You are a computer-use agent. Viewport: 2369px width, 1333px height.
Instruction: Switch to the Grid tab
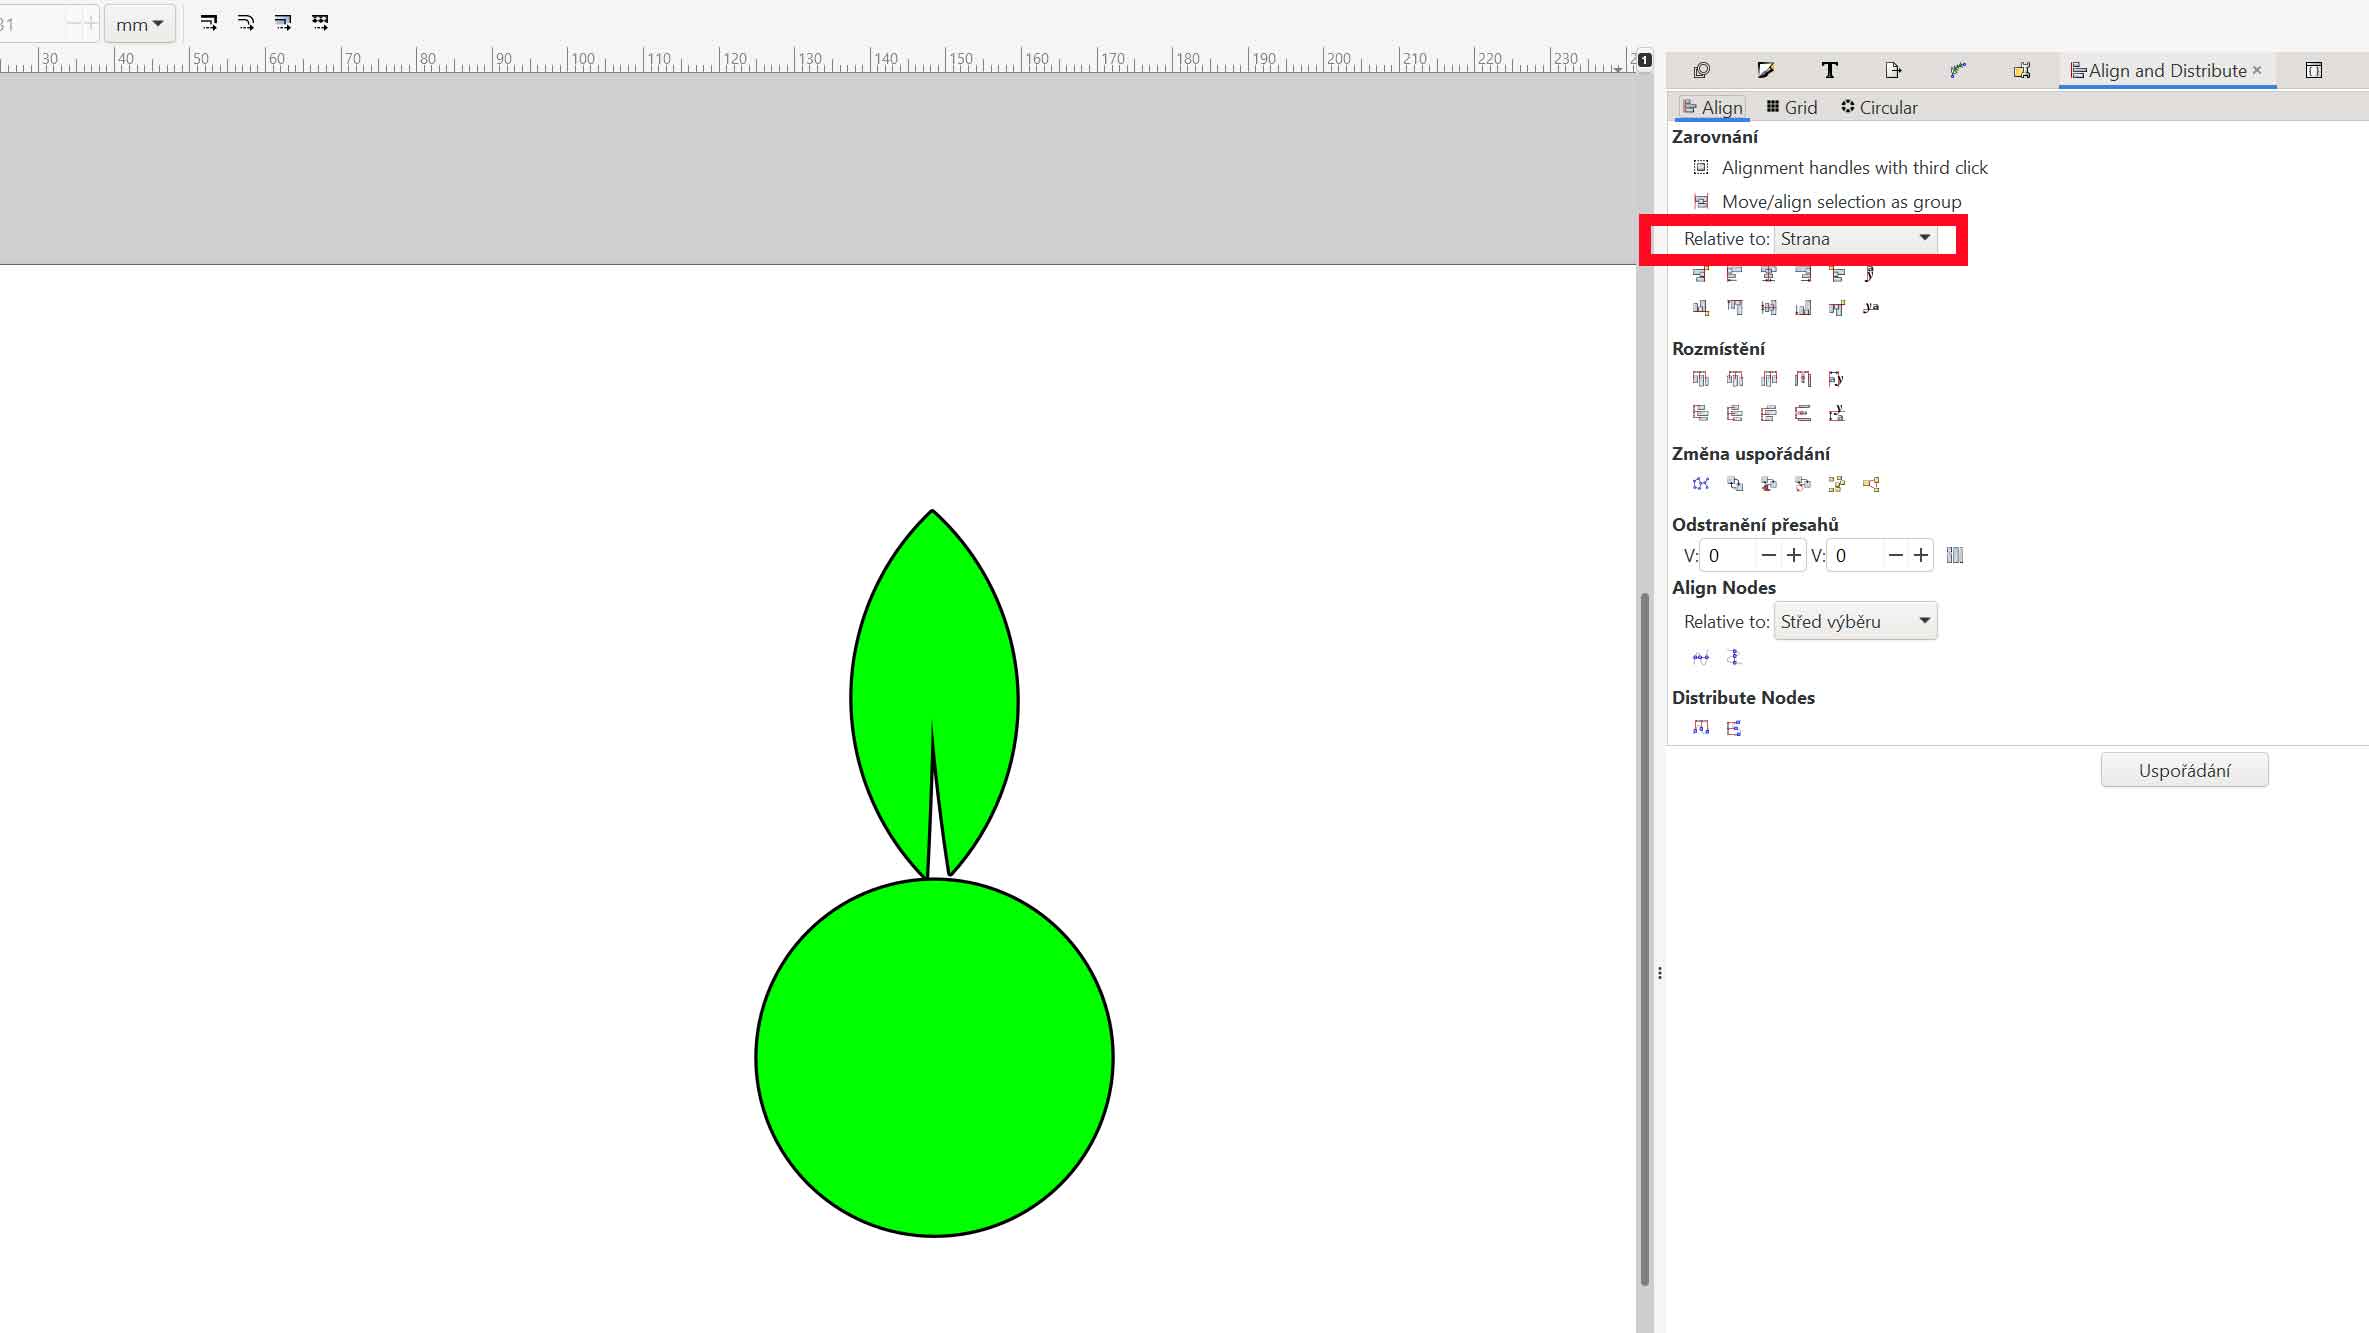tap(1791, 107)
